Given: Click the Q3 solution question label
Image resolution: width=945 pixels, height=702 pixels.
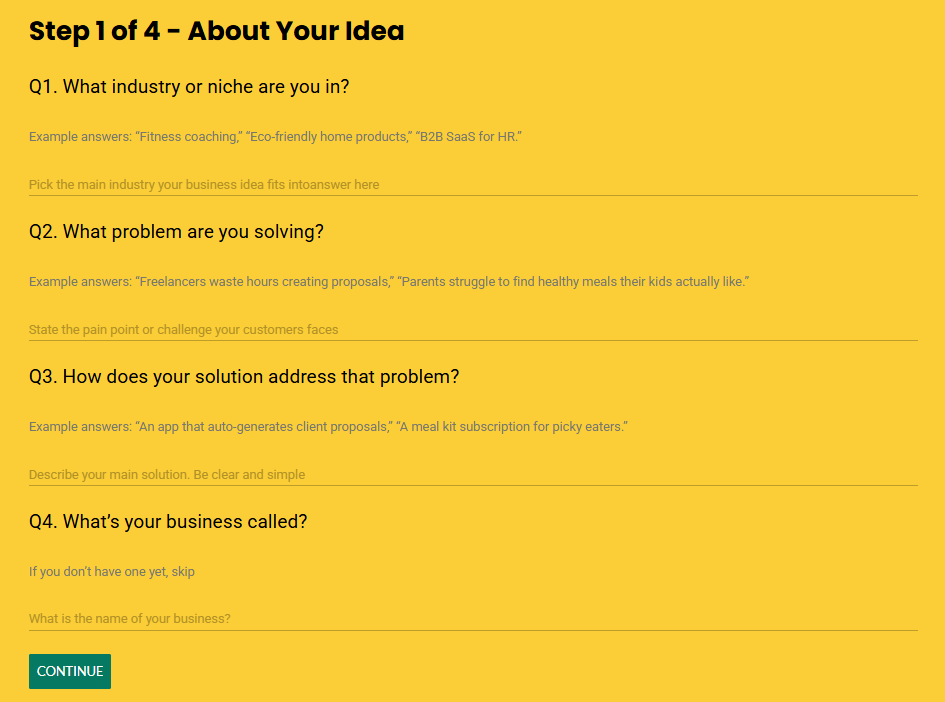Looking at the screenshot, I should pyautogui.click(x=244, y=377).
